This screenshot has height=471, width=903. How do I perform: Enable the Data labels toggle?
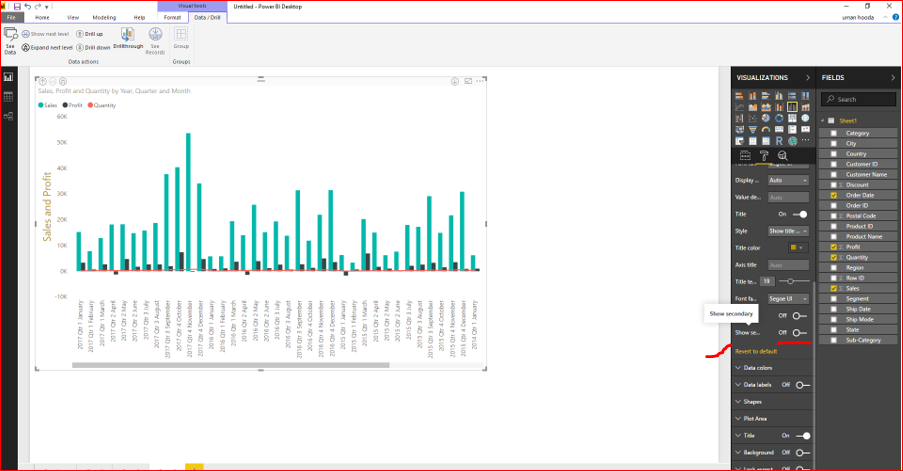tap(803, 385)
